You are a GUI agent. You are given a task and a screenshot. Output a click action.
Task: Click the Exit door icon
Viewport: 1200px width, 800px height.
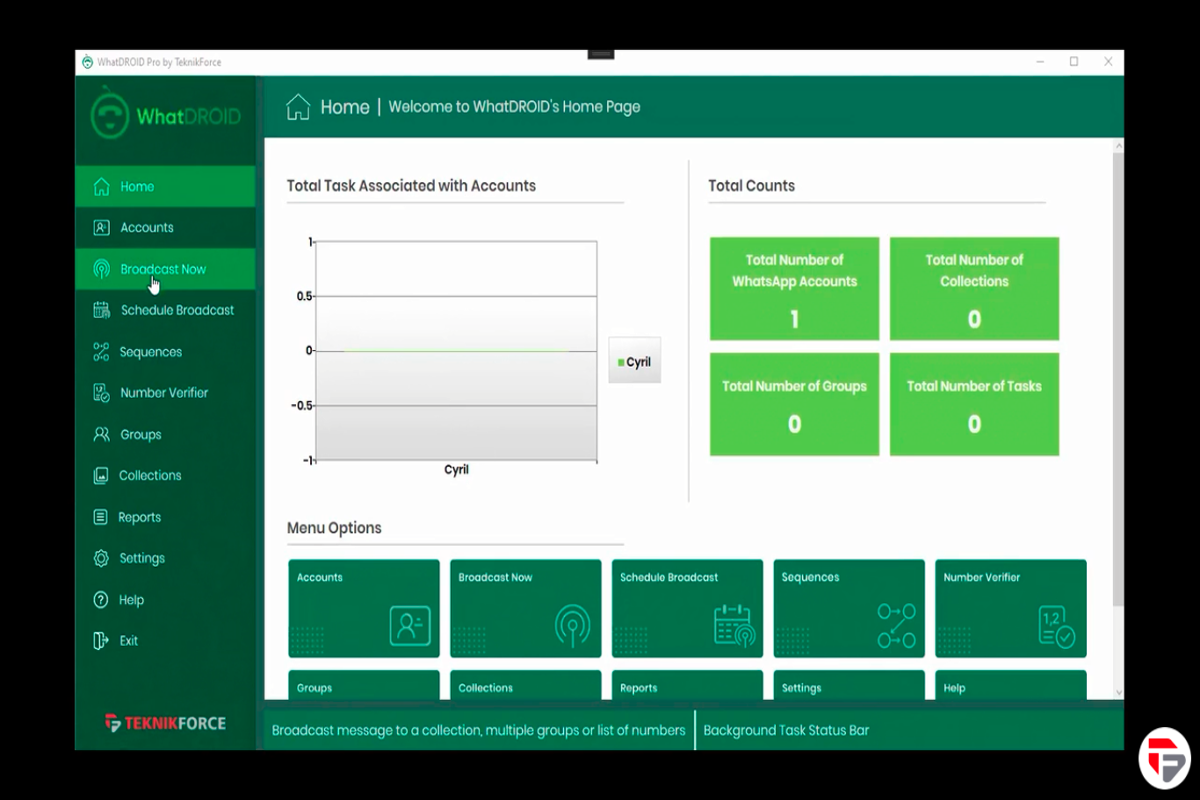coord(101,641)
